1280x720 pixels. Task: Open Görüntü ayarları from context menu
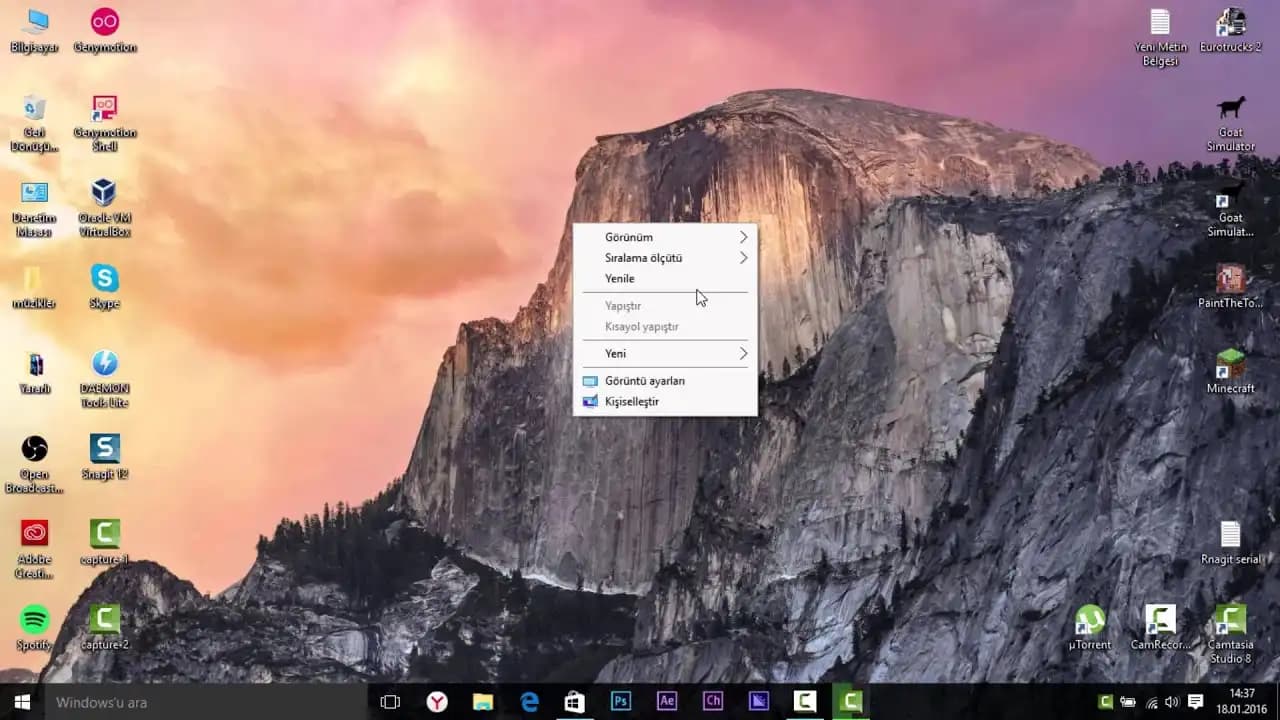tap(645, 381)
